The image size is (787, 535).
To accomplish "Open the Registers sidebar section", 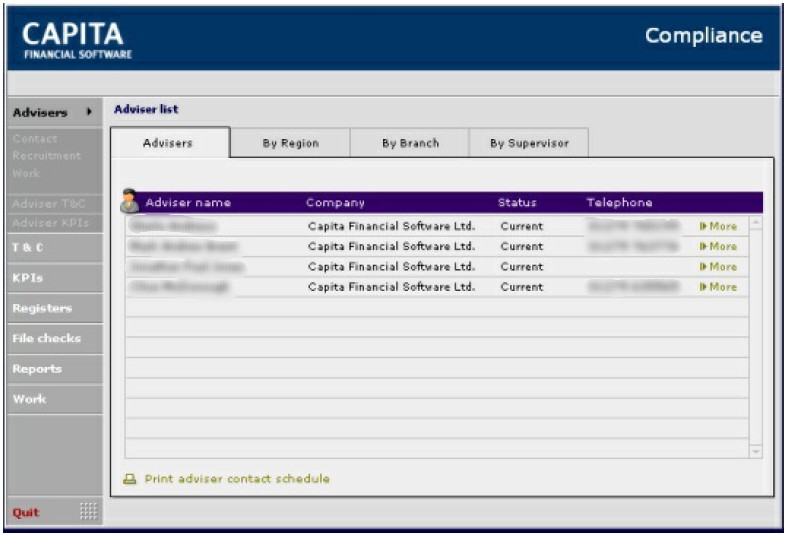I will coord(55,308).
